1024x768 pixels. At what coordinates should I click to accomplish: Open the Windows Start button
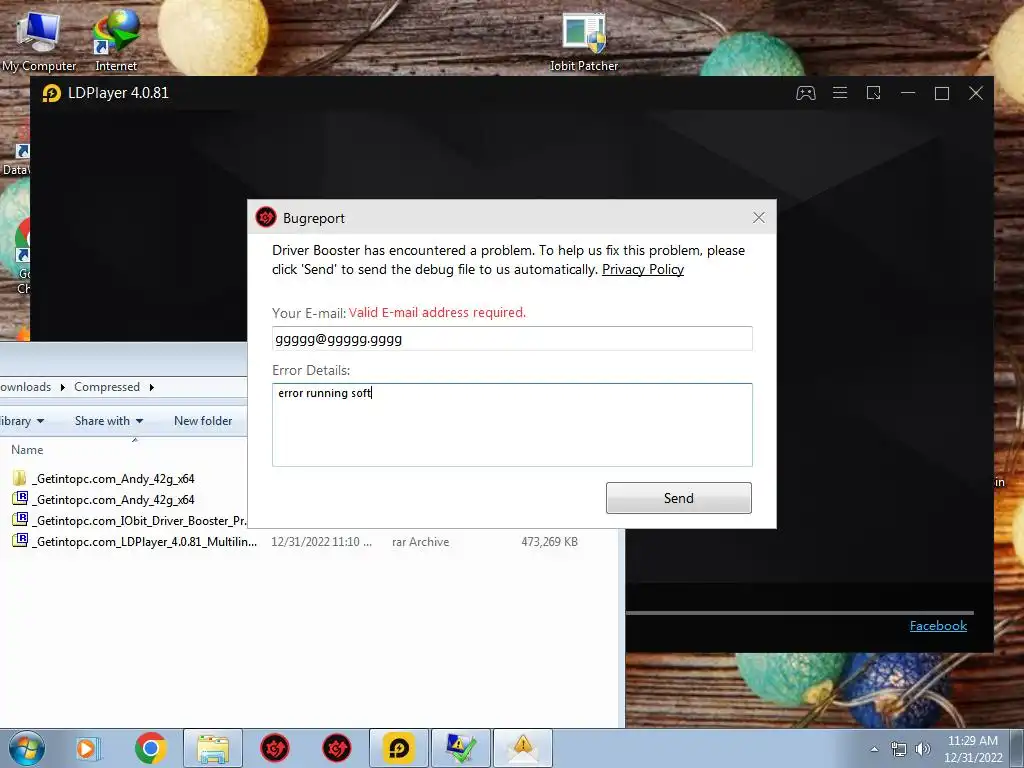click(x=27, y=748)
